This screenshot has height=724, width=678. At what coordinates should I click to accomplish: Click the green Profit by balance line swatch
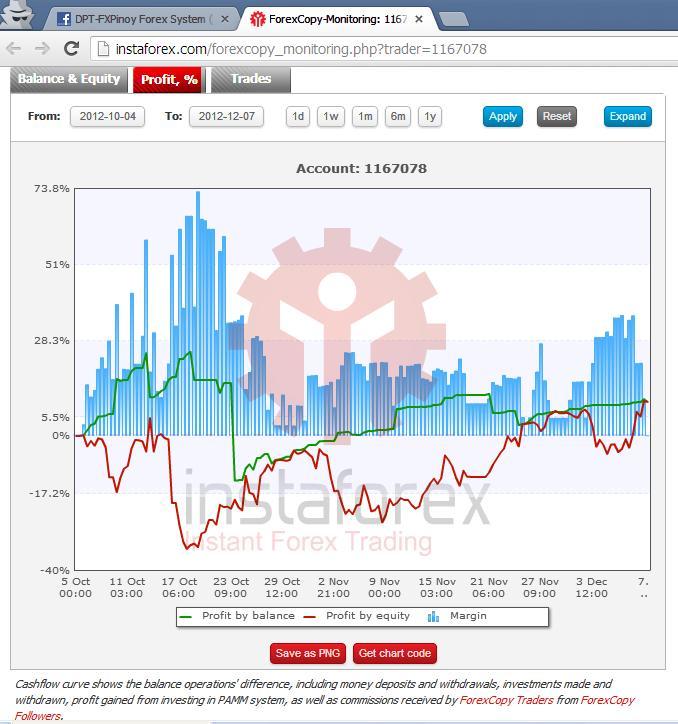pos(185,617)
